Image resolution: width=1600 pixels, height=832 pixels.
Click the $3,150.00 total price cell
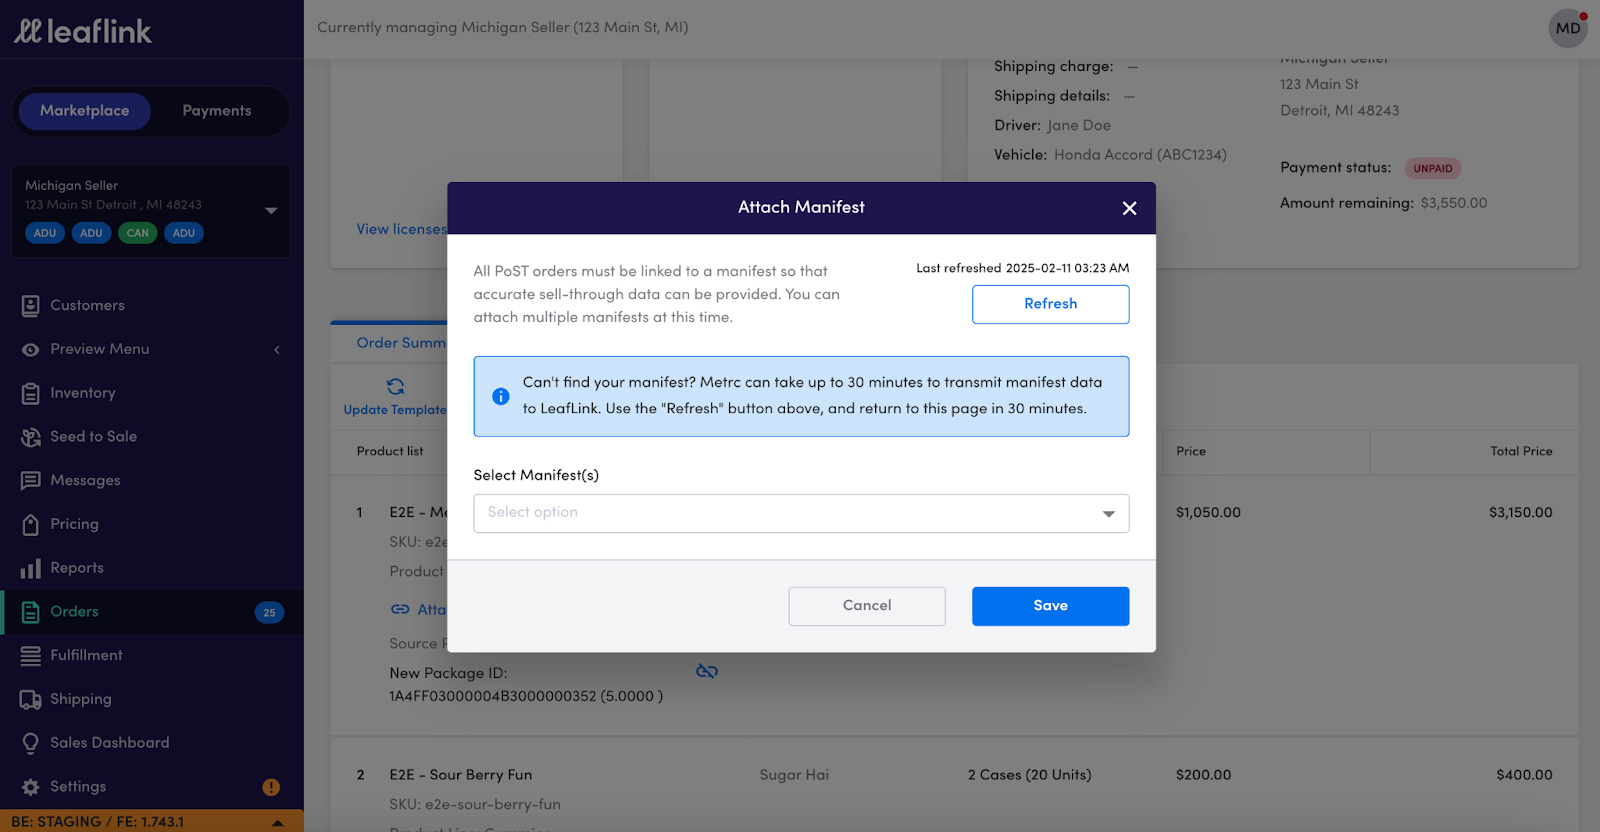1520,513
